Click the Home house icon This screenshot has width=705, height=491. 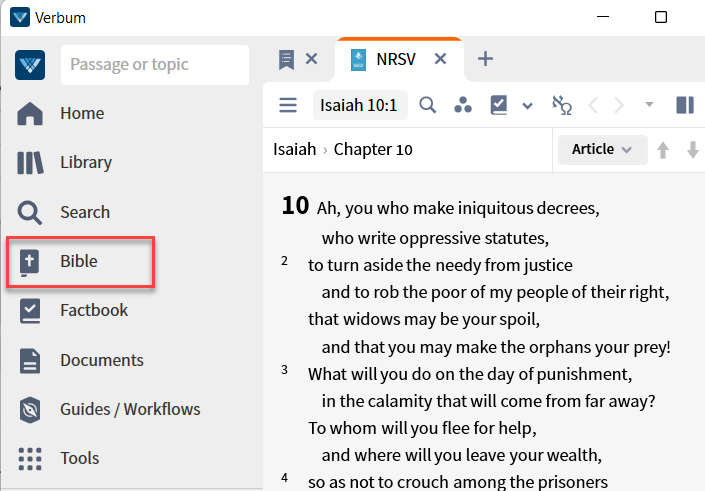(x=30, y=113)
